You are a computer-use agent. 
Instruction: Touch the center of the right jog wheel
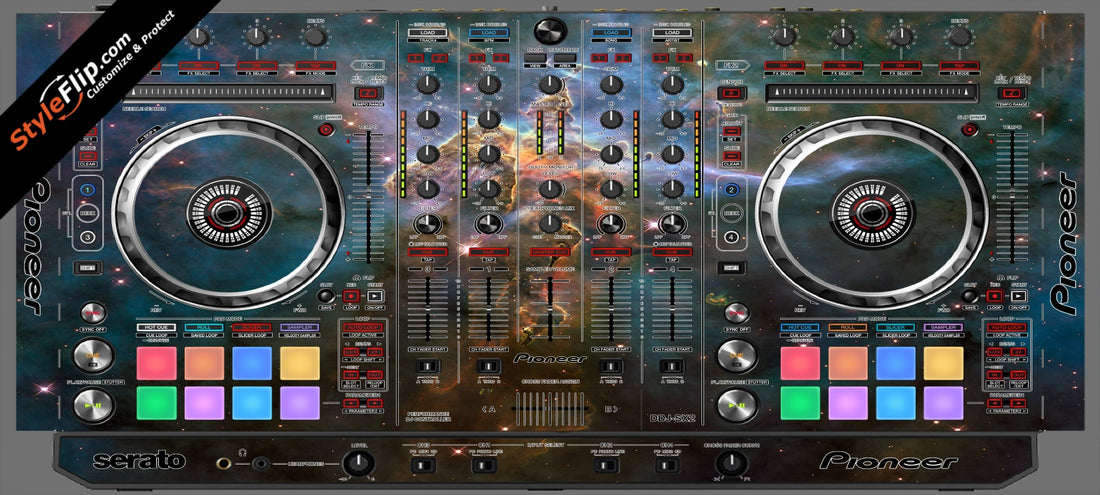point(872,212)
